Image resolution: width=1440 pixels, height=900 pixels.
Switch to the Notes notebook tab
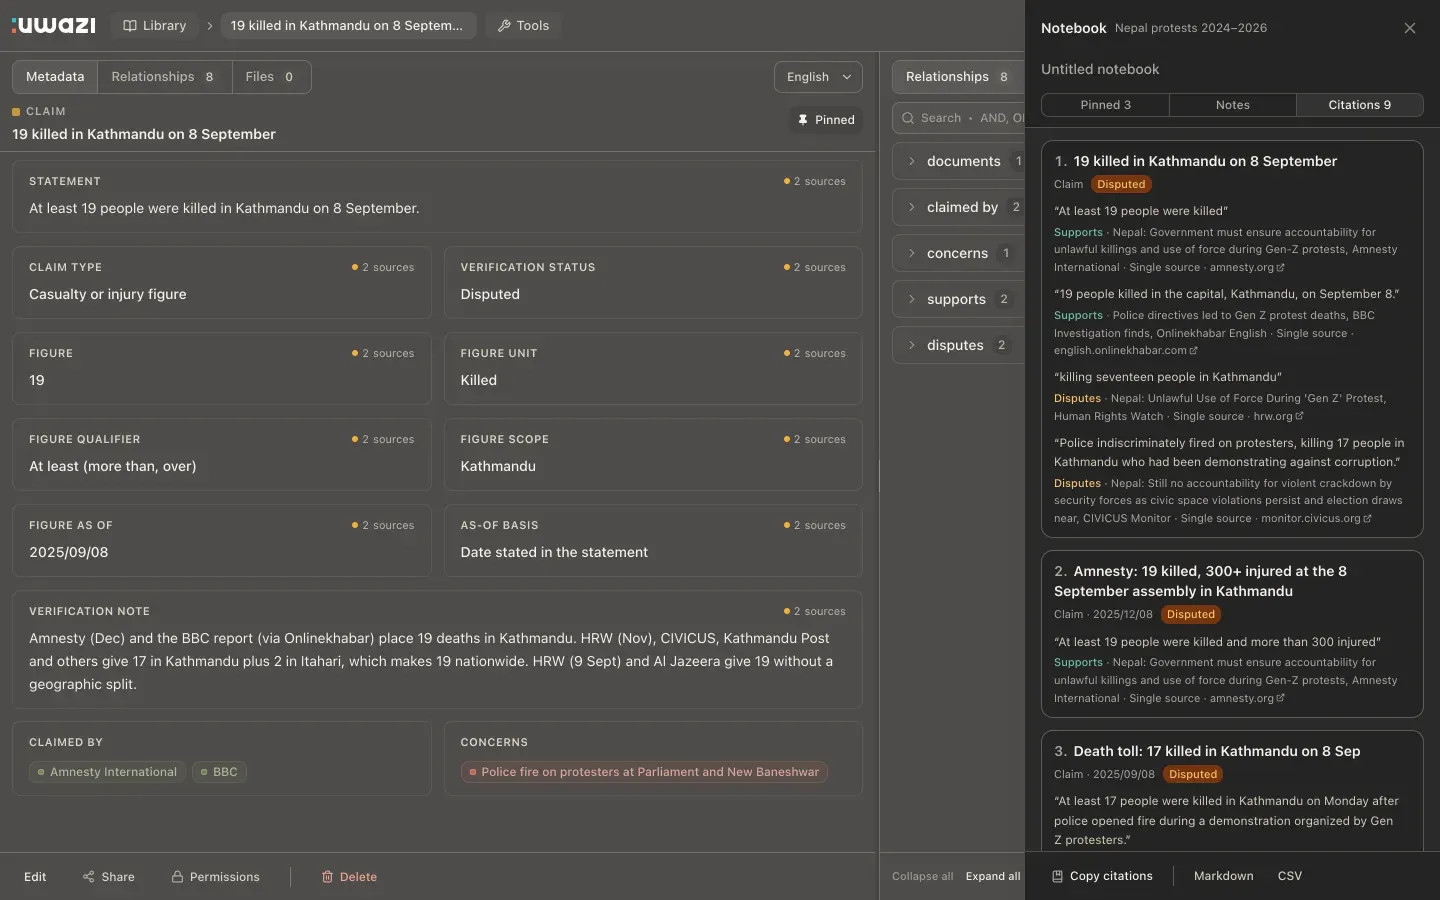click(x=1232, y=105)
